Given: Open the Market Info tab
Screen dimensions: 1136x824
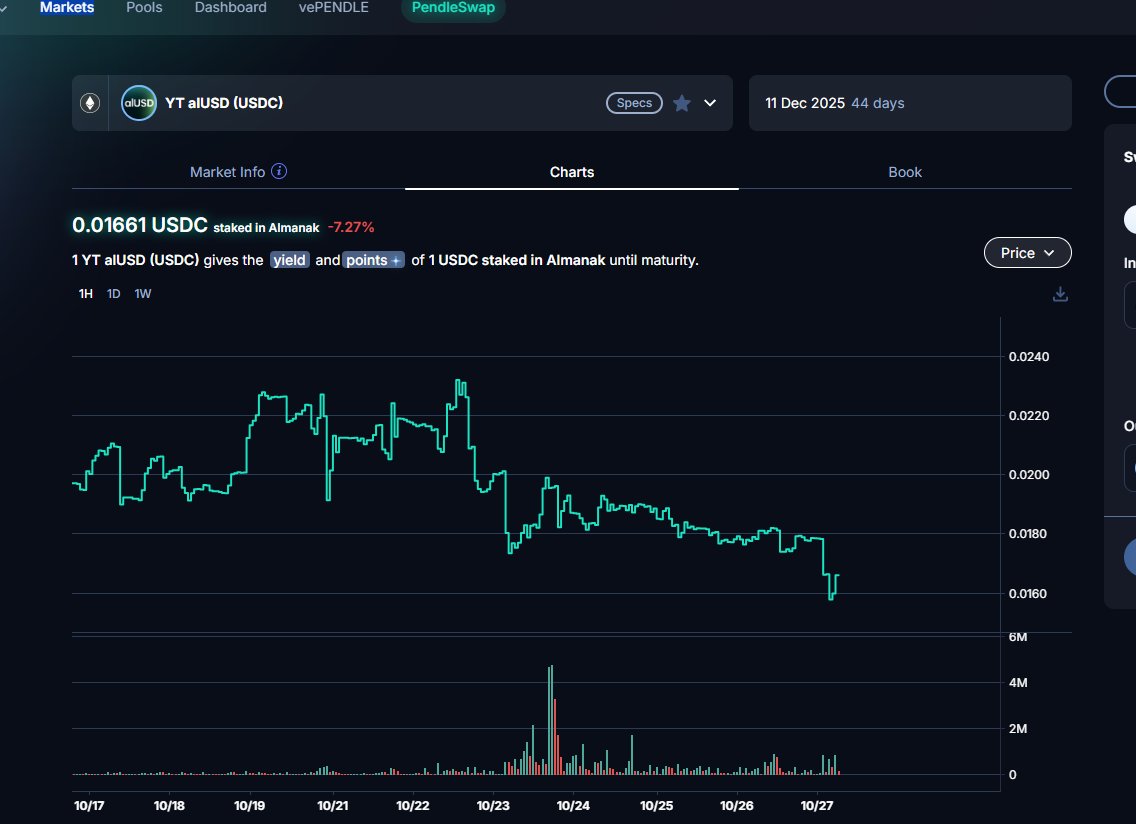Looking at the screenshot, I should tap(228, 172).
